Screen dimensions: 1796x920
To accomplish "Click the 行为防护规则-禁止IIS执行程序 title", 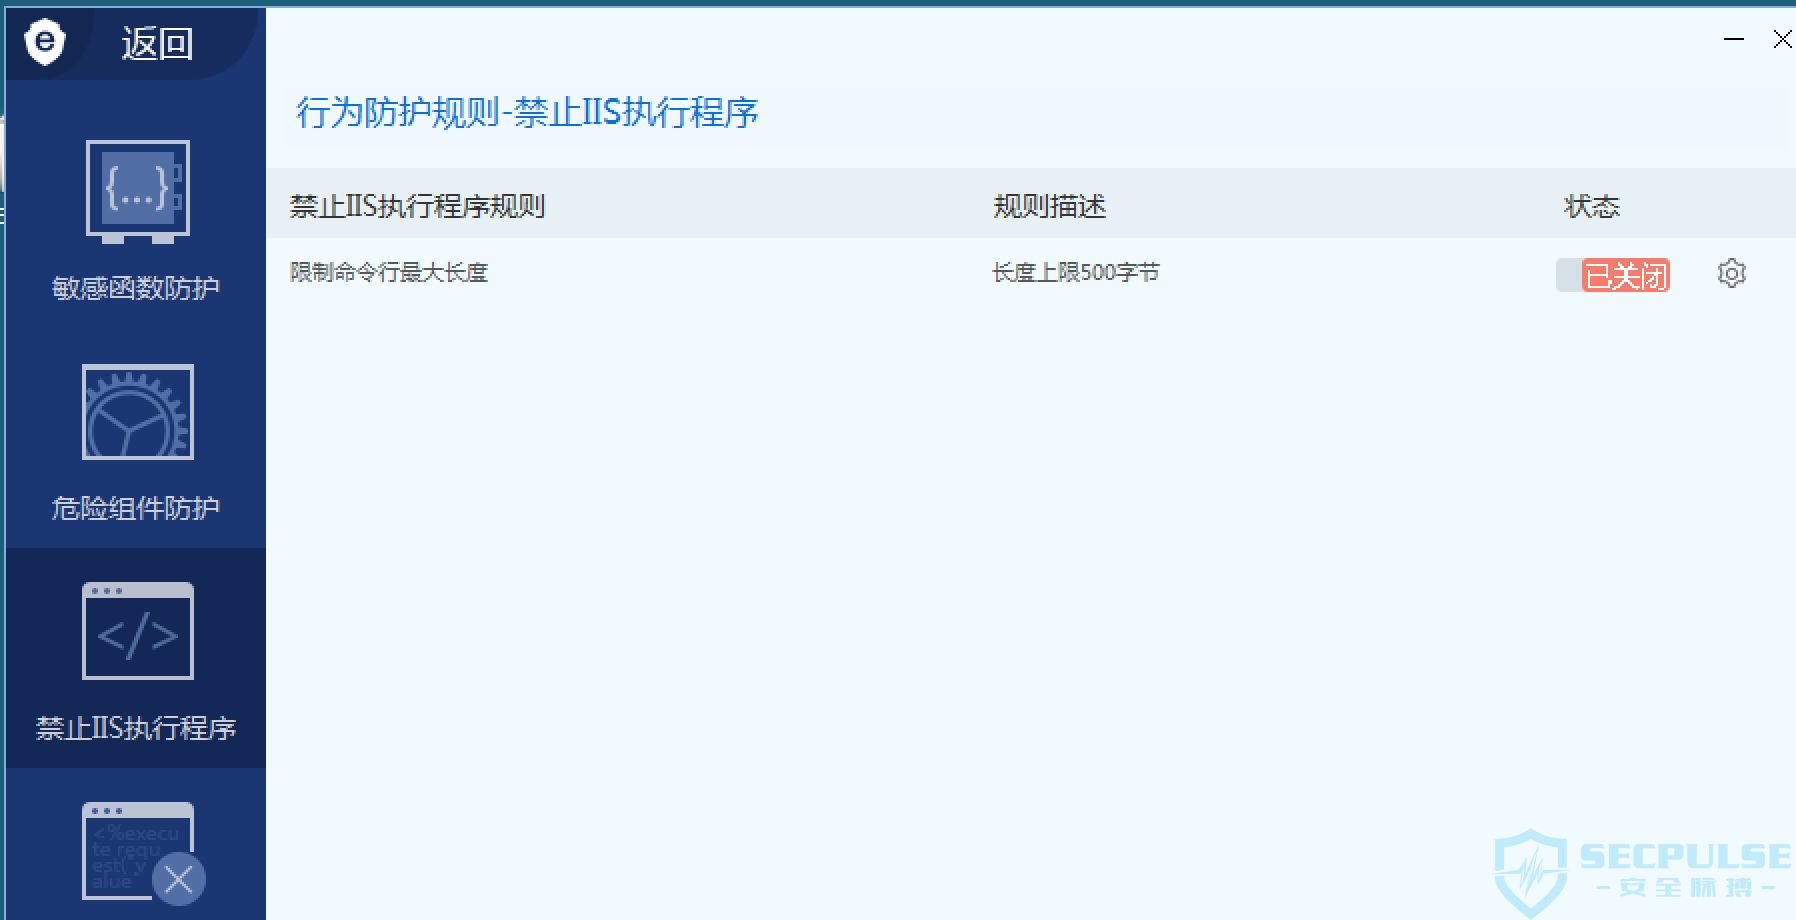I will [527, 112].
